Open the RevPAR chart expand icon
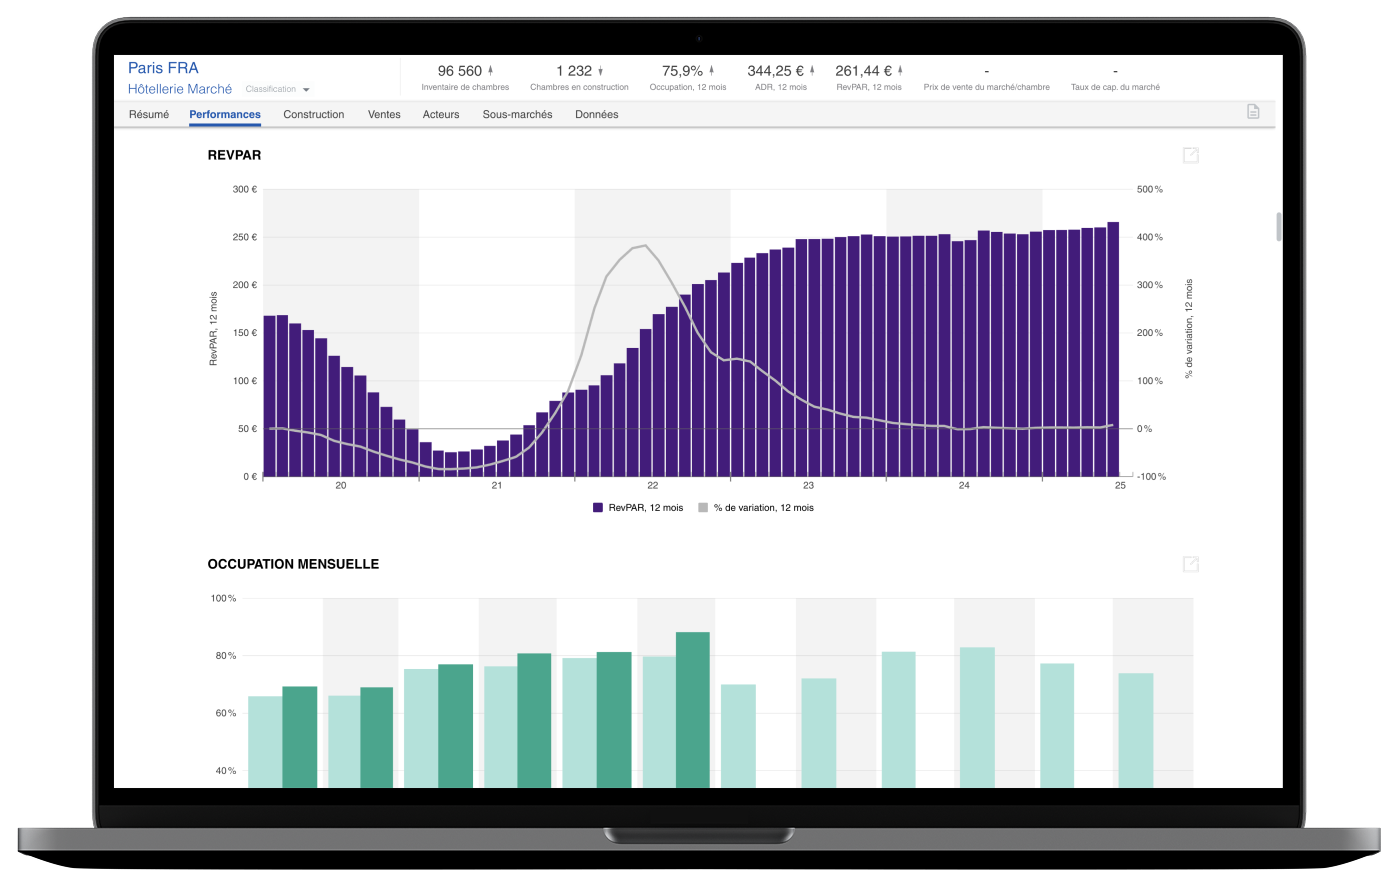1400x895 pixels. point(1190,155)
